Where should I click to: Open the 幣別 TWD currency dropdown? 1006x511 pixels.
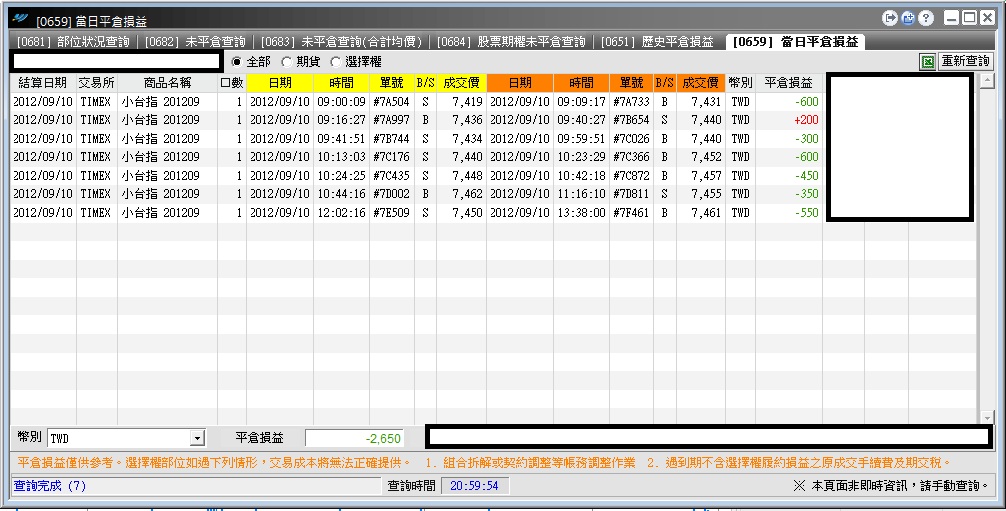198,438
